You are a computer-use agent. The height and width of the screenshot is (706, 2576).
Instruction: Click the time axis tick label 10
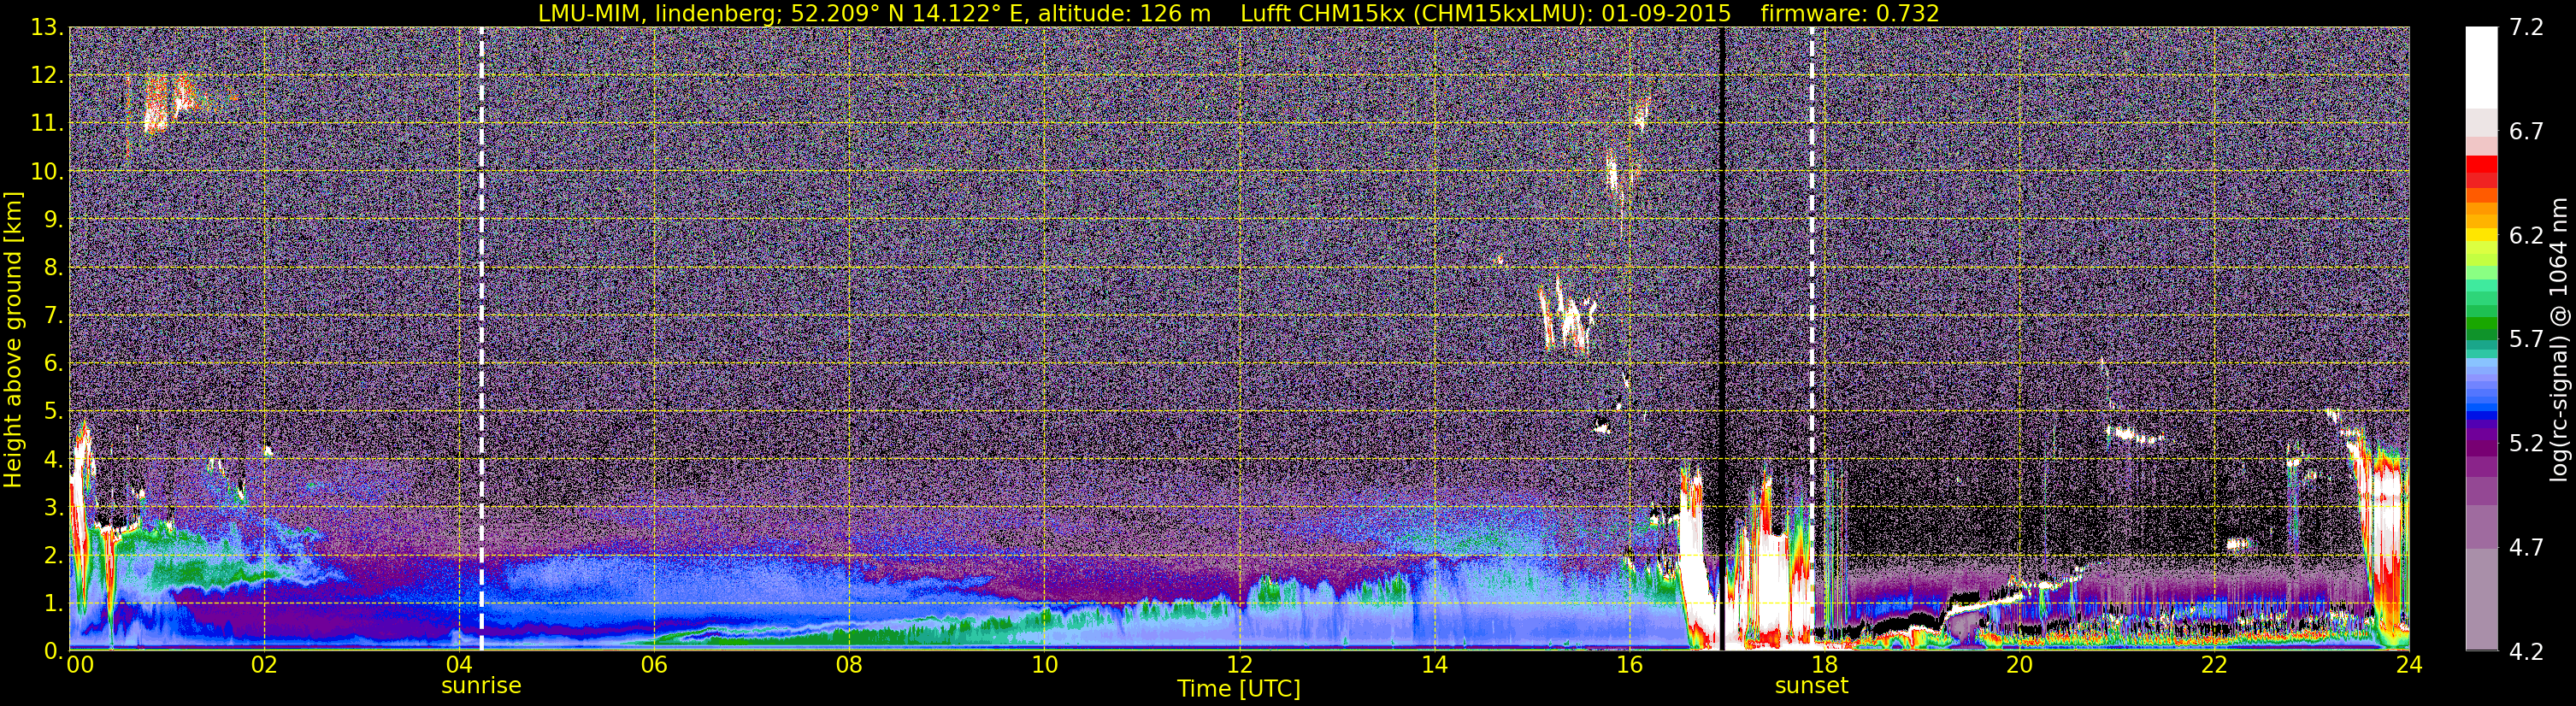[x=1044, y=665]
